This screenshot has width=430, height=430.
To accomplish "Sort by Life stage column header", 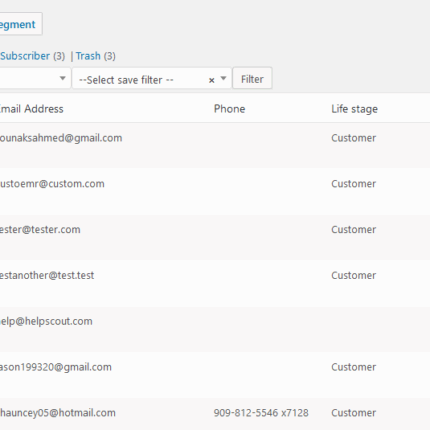I will [x=354, y=109].
